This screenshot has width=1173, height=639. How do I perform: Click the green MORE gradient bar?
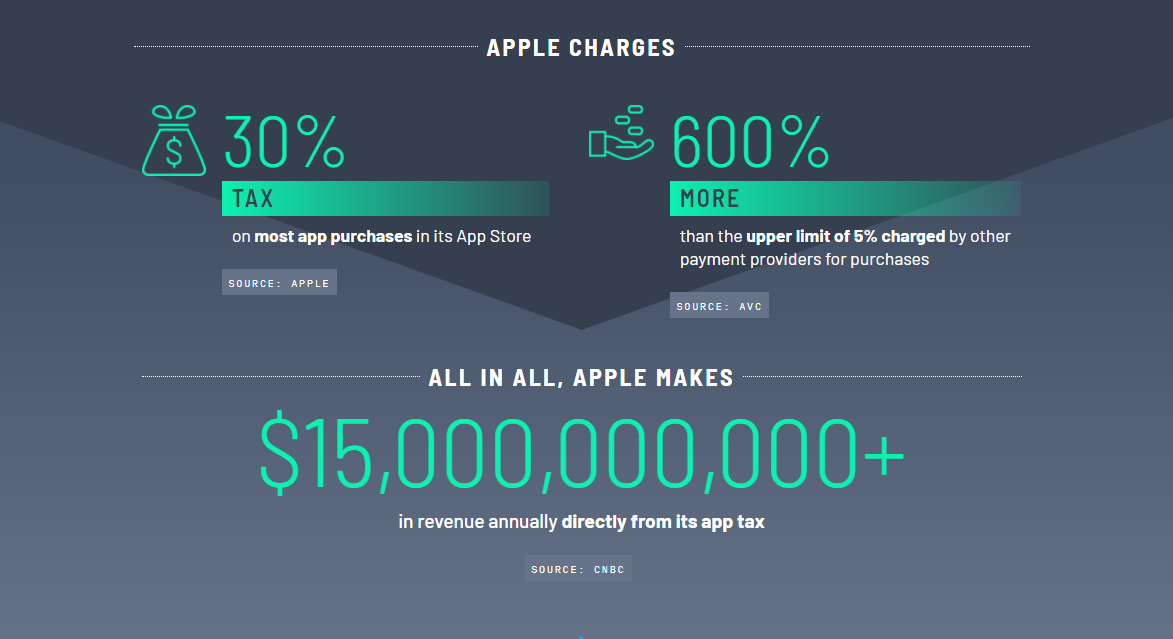[845, 198]
